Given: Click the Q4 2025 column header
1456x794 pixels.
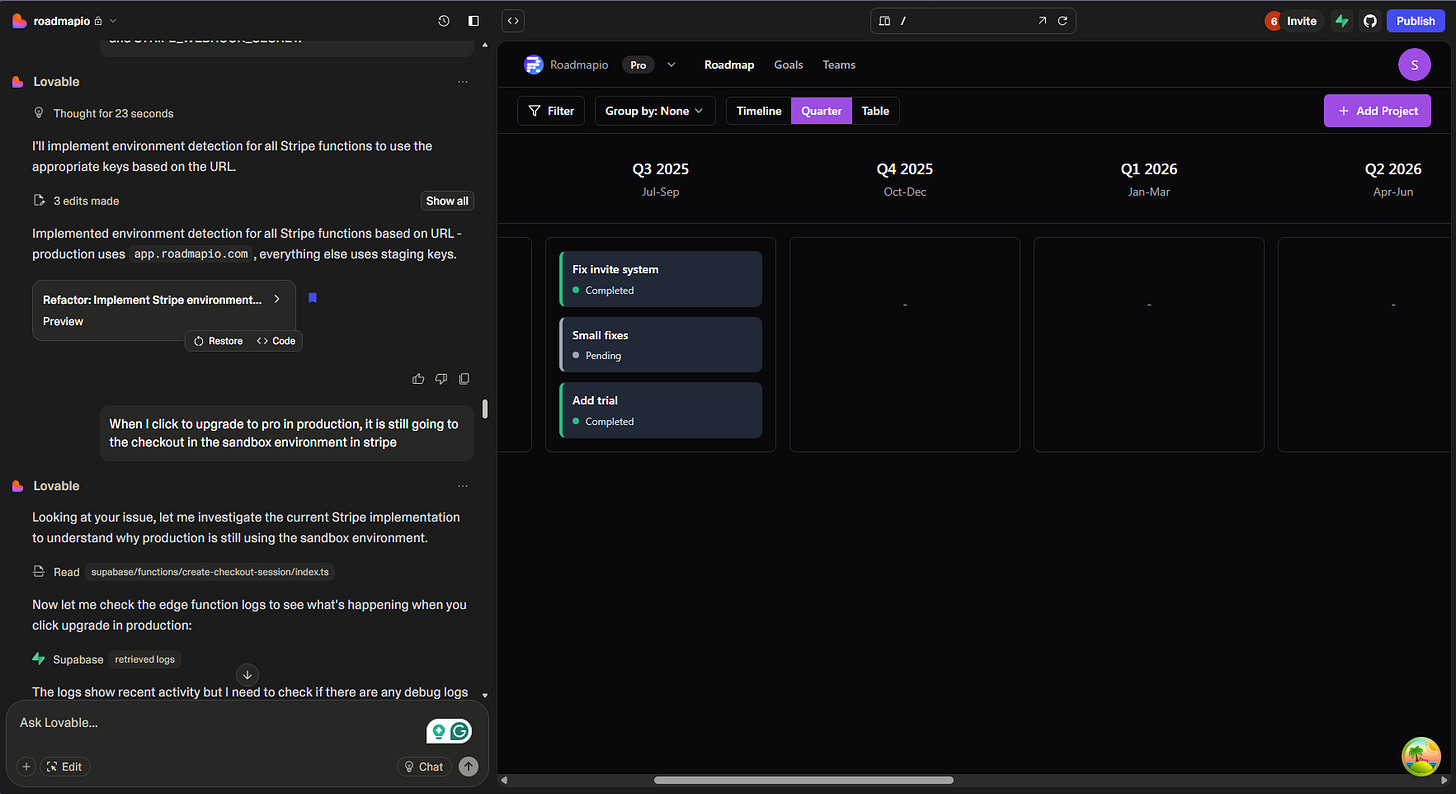Looking at the screenshot, I should 905,178.
